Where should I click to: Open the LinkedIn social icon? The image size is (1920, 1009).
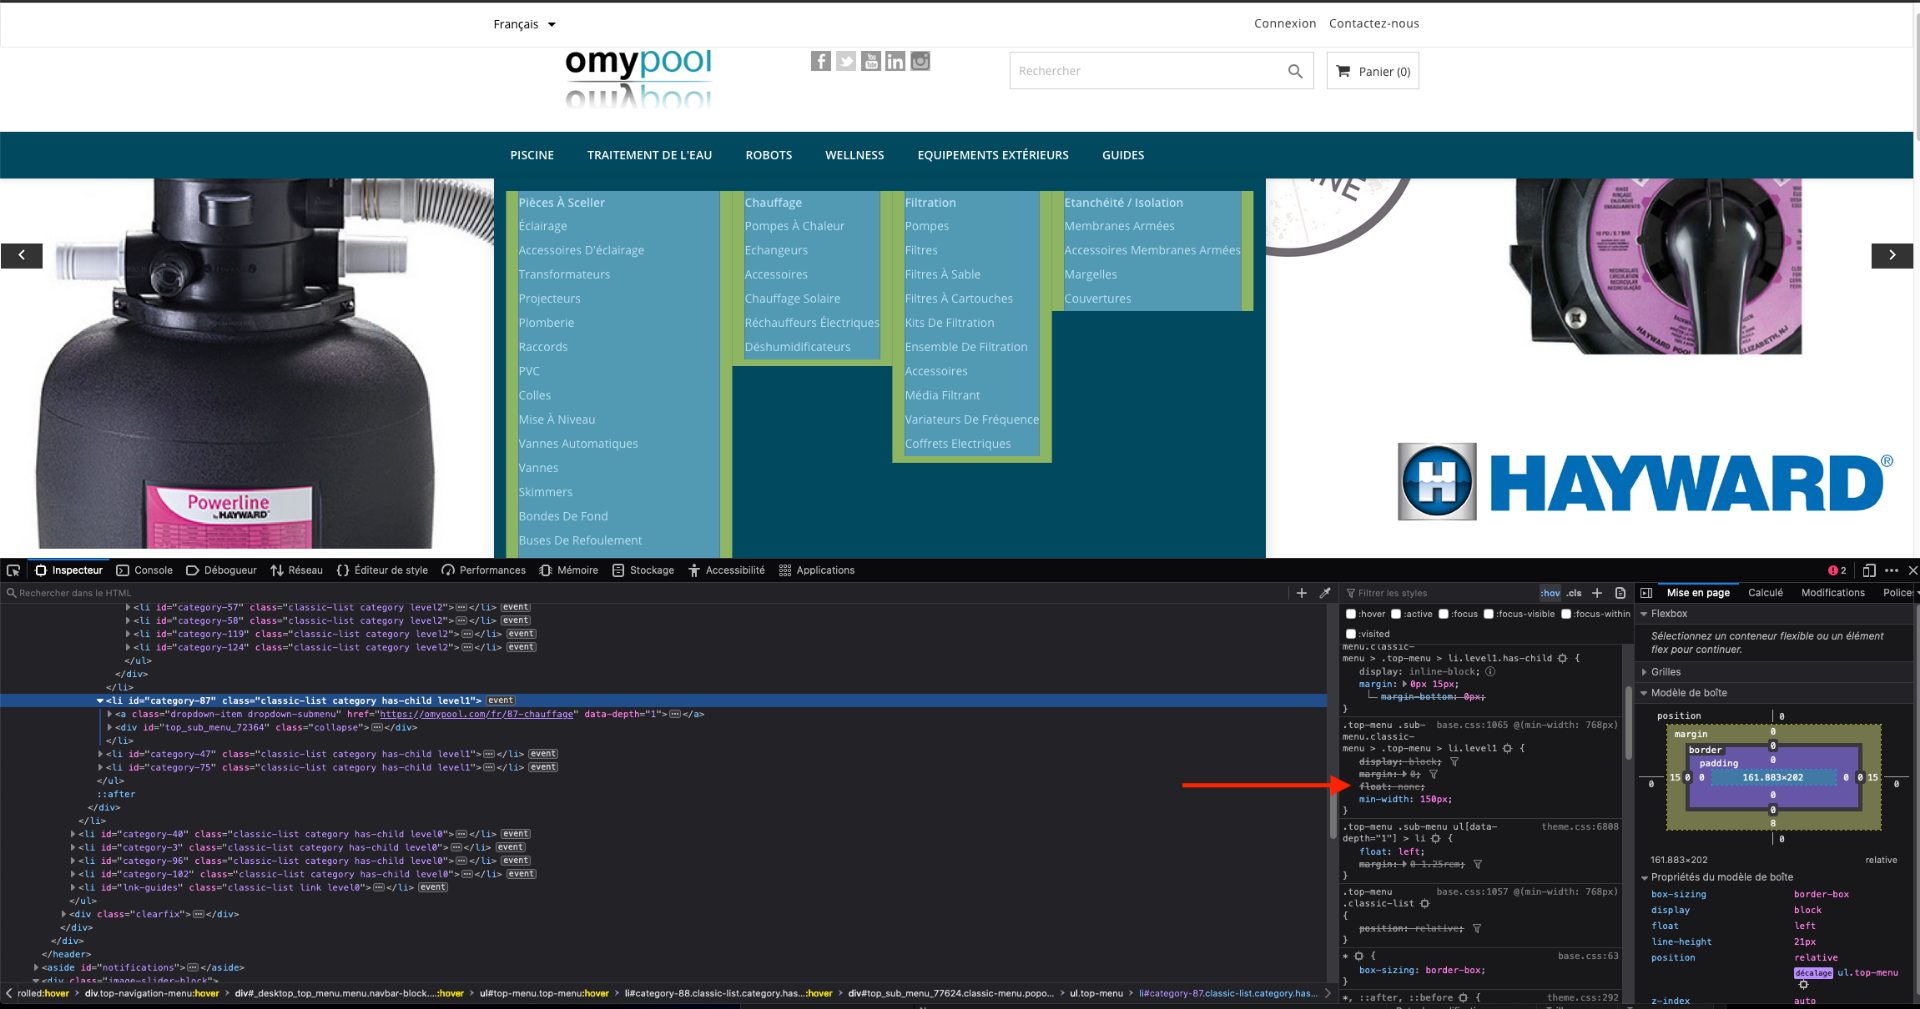895,61
